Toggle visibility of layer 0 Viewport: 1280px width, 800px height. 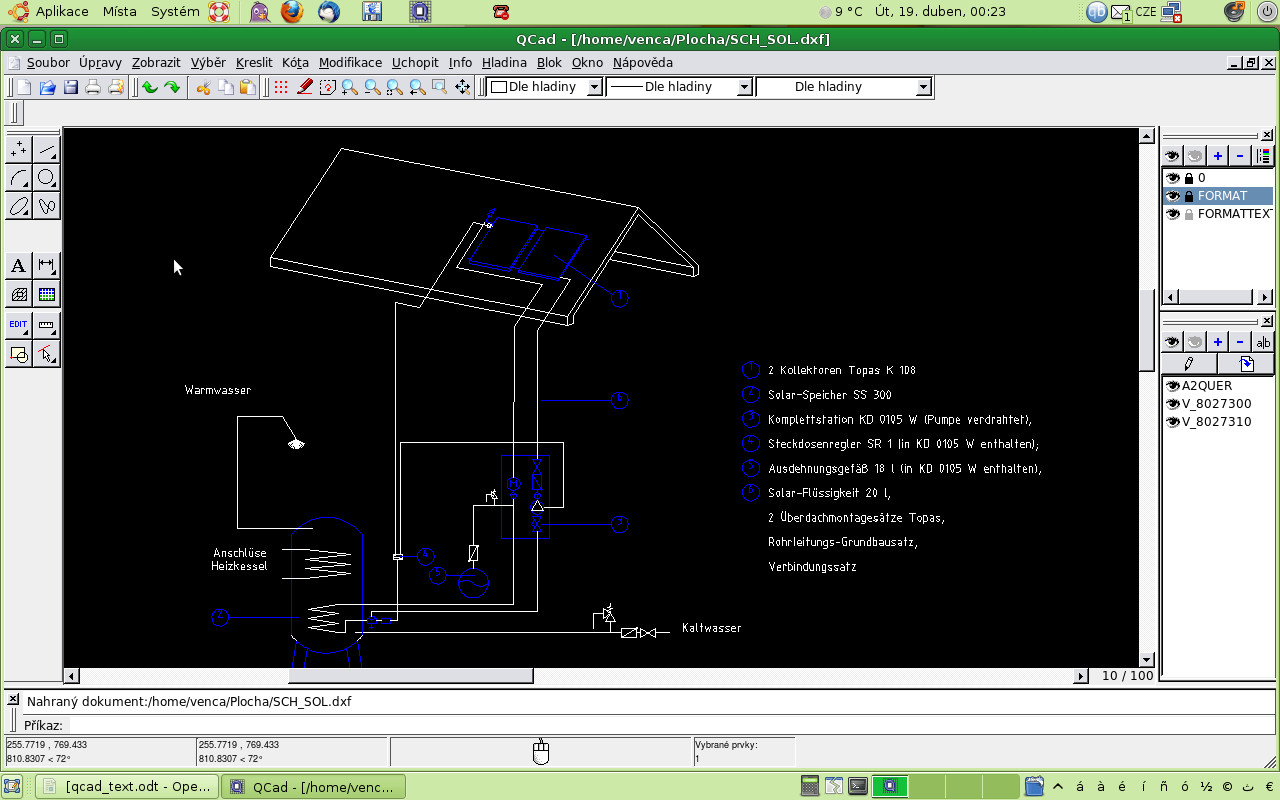(x=1173, y=178)
